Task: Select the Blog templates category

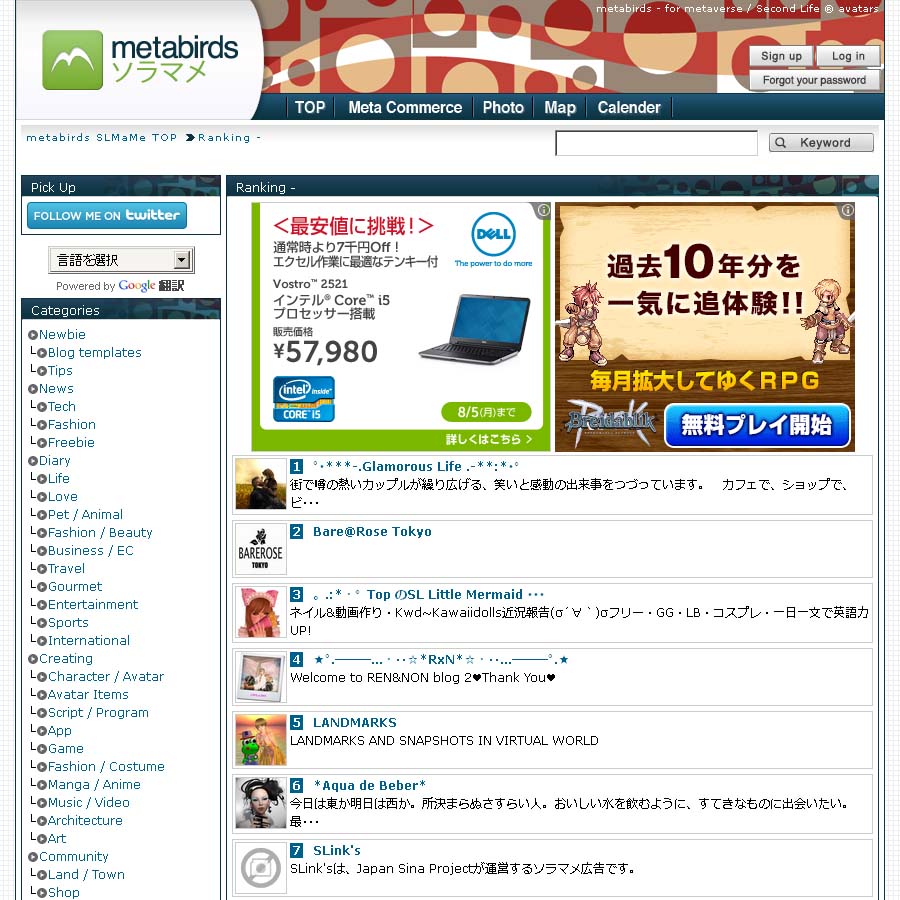Action: (94, 352)
